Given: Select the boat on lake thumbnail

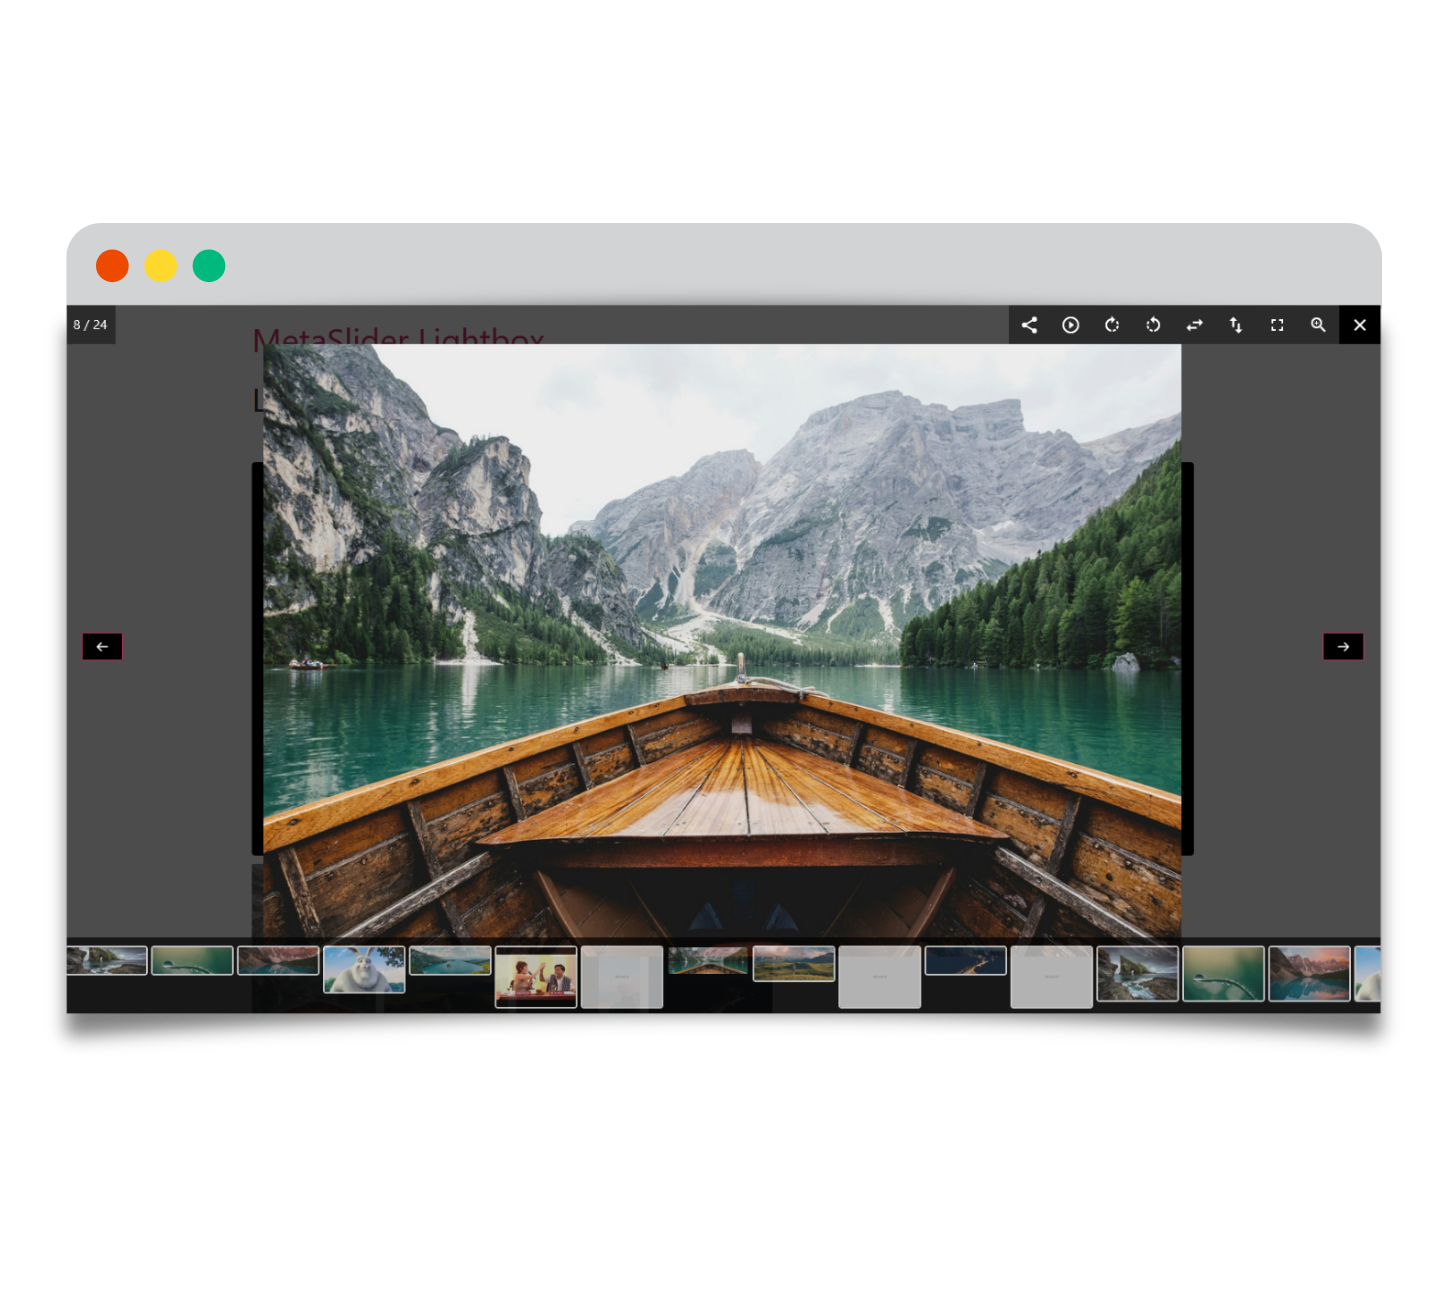Looking at the screenshot, I should pyautogui.click(x=708, y=961).
